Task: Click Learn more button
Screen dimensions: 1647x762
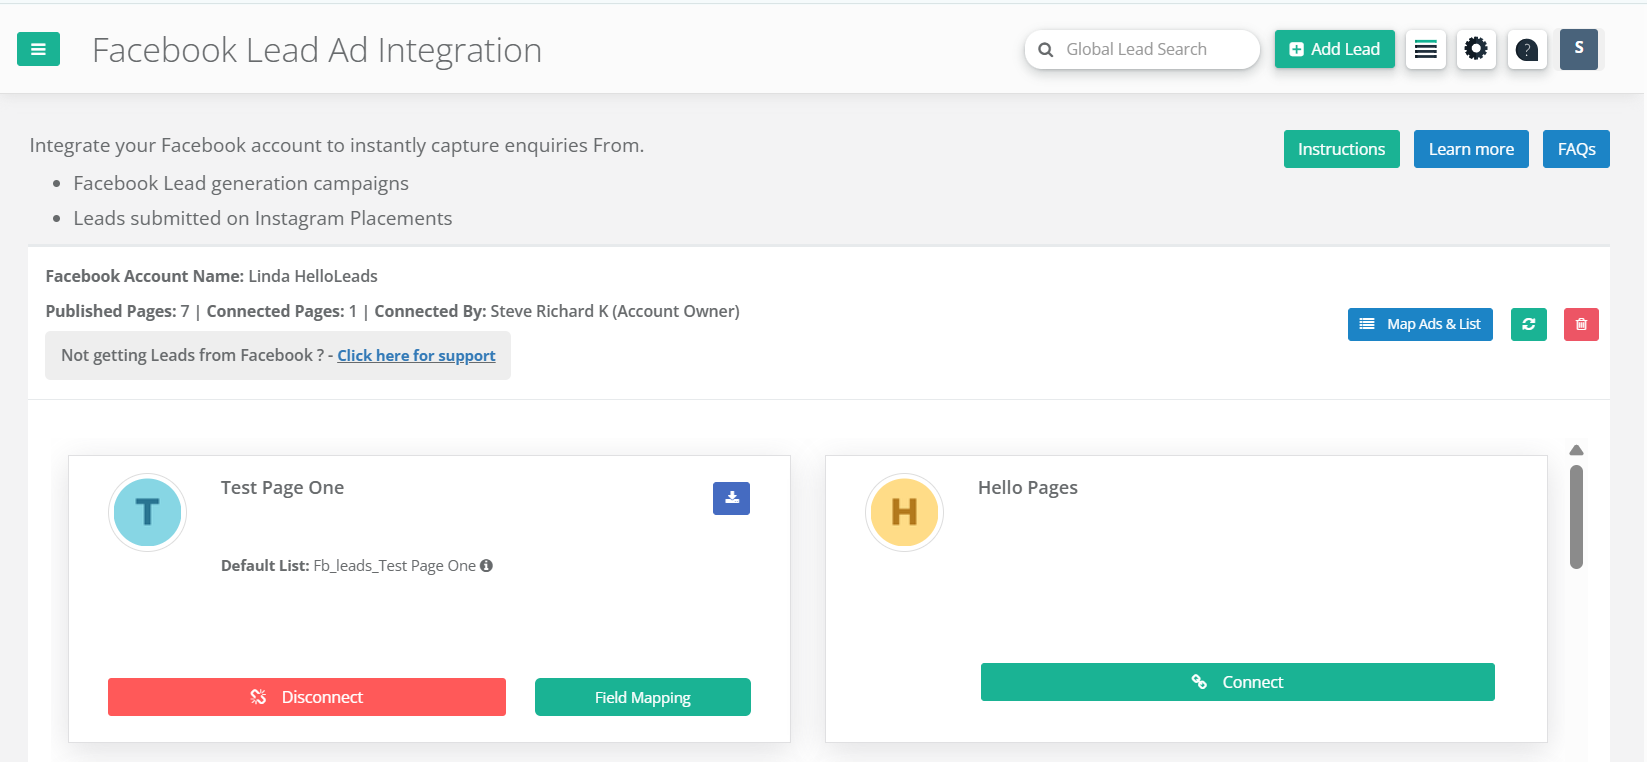Action: (x=1471, y=149)
